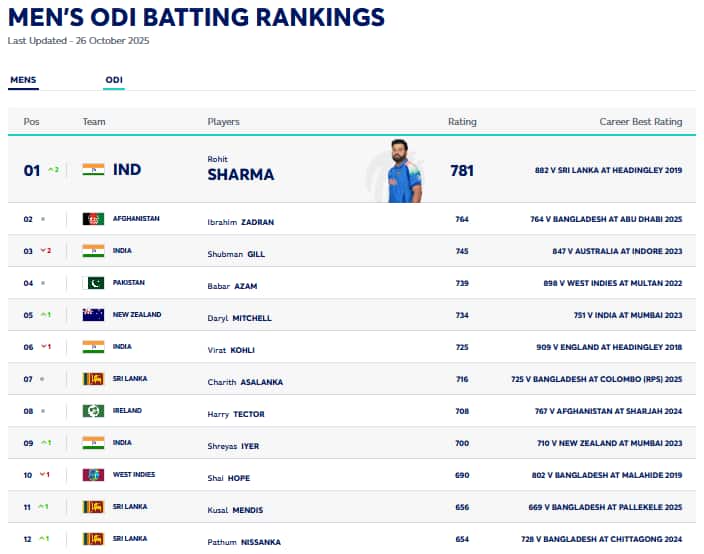Click the up arrow next to position 01
The width and height of the screenshot is (704, 554).
click(x=54, y=170)
